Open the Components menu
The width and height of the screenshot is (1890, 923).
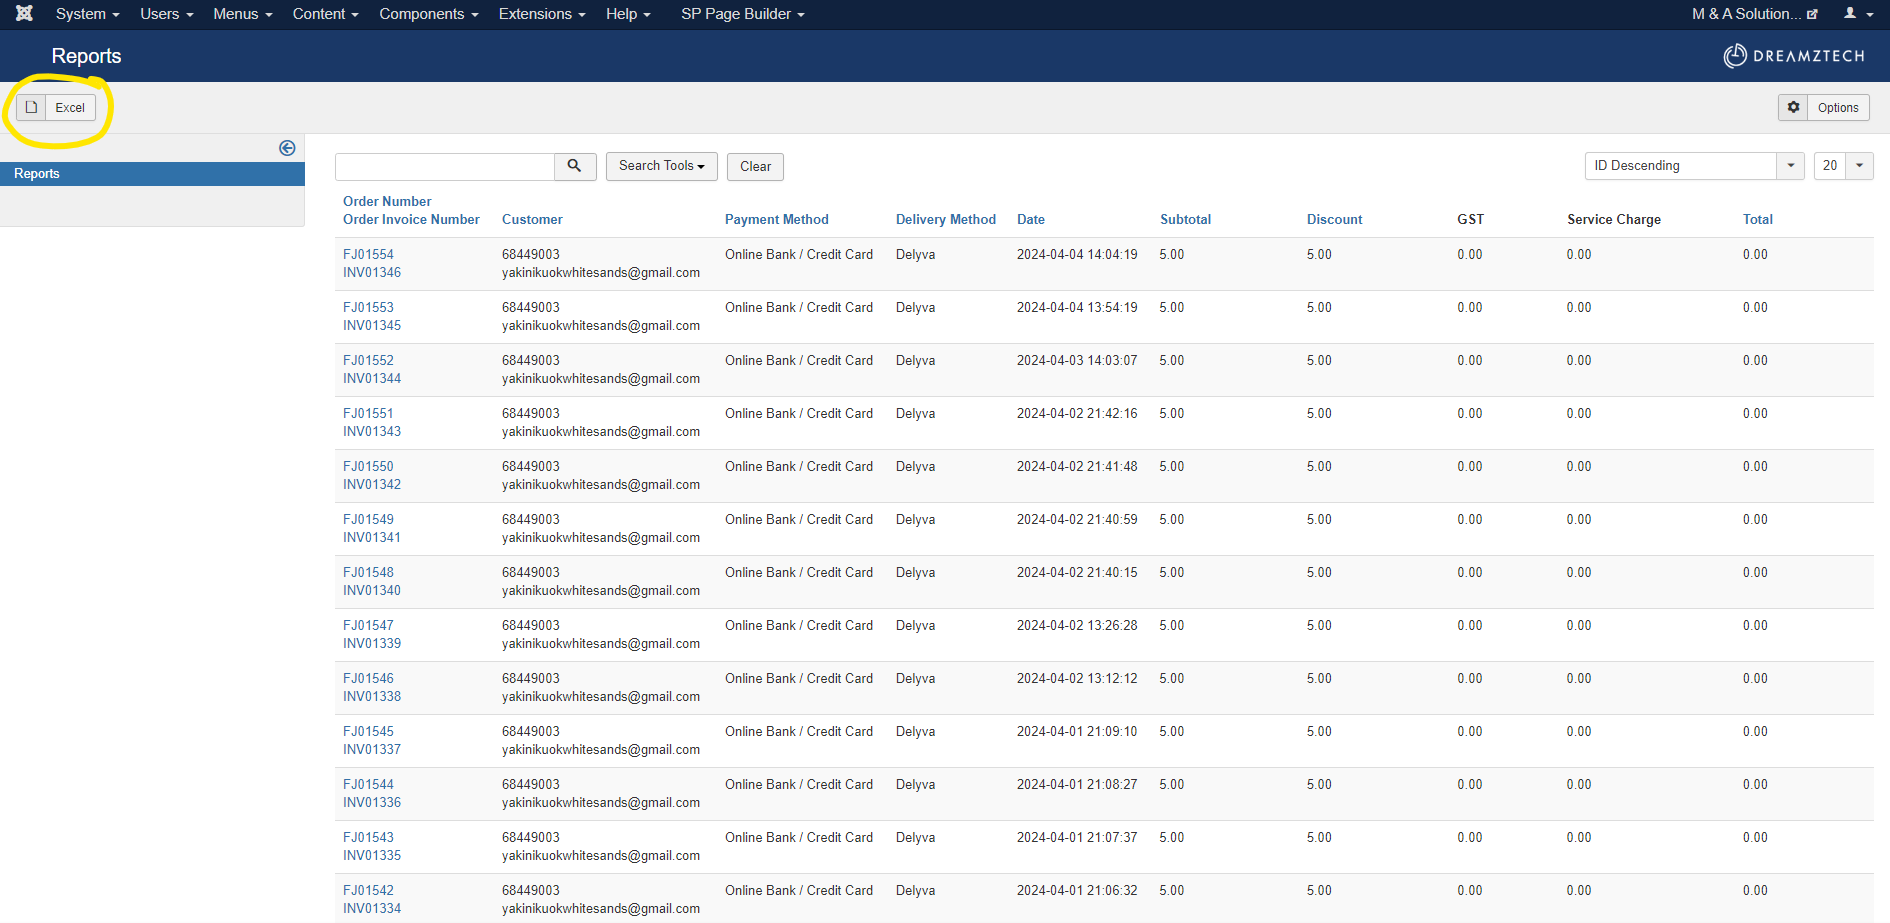(x=428, y=14)
